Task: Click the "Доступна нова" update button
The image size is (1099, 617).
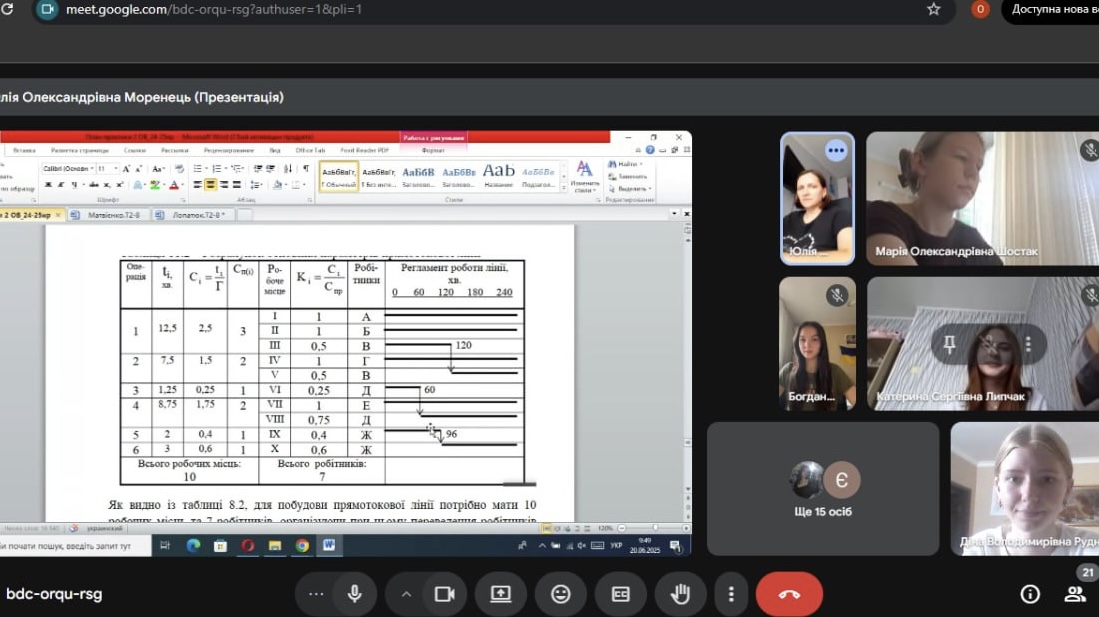Action: click(1052, 9)
